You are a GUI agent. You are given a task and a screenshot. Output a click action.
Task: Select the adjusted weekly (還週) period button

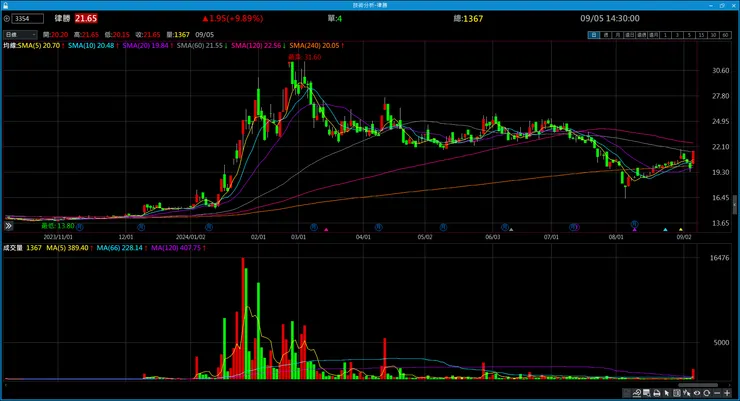[x=641, y=35]
